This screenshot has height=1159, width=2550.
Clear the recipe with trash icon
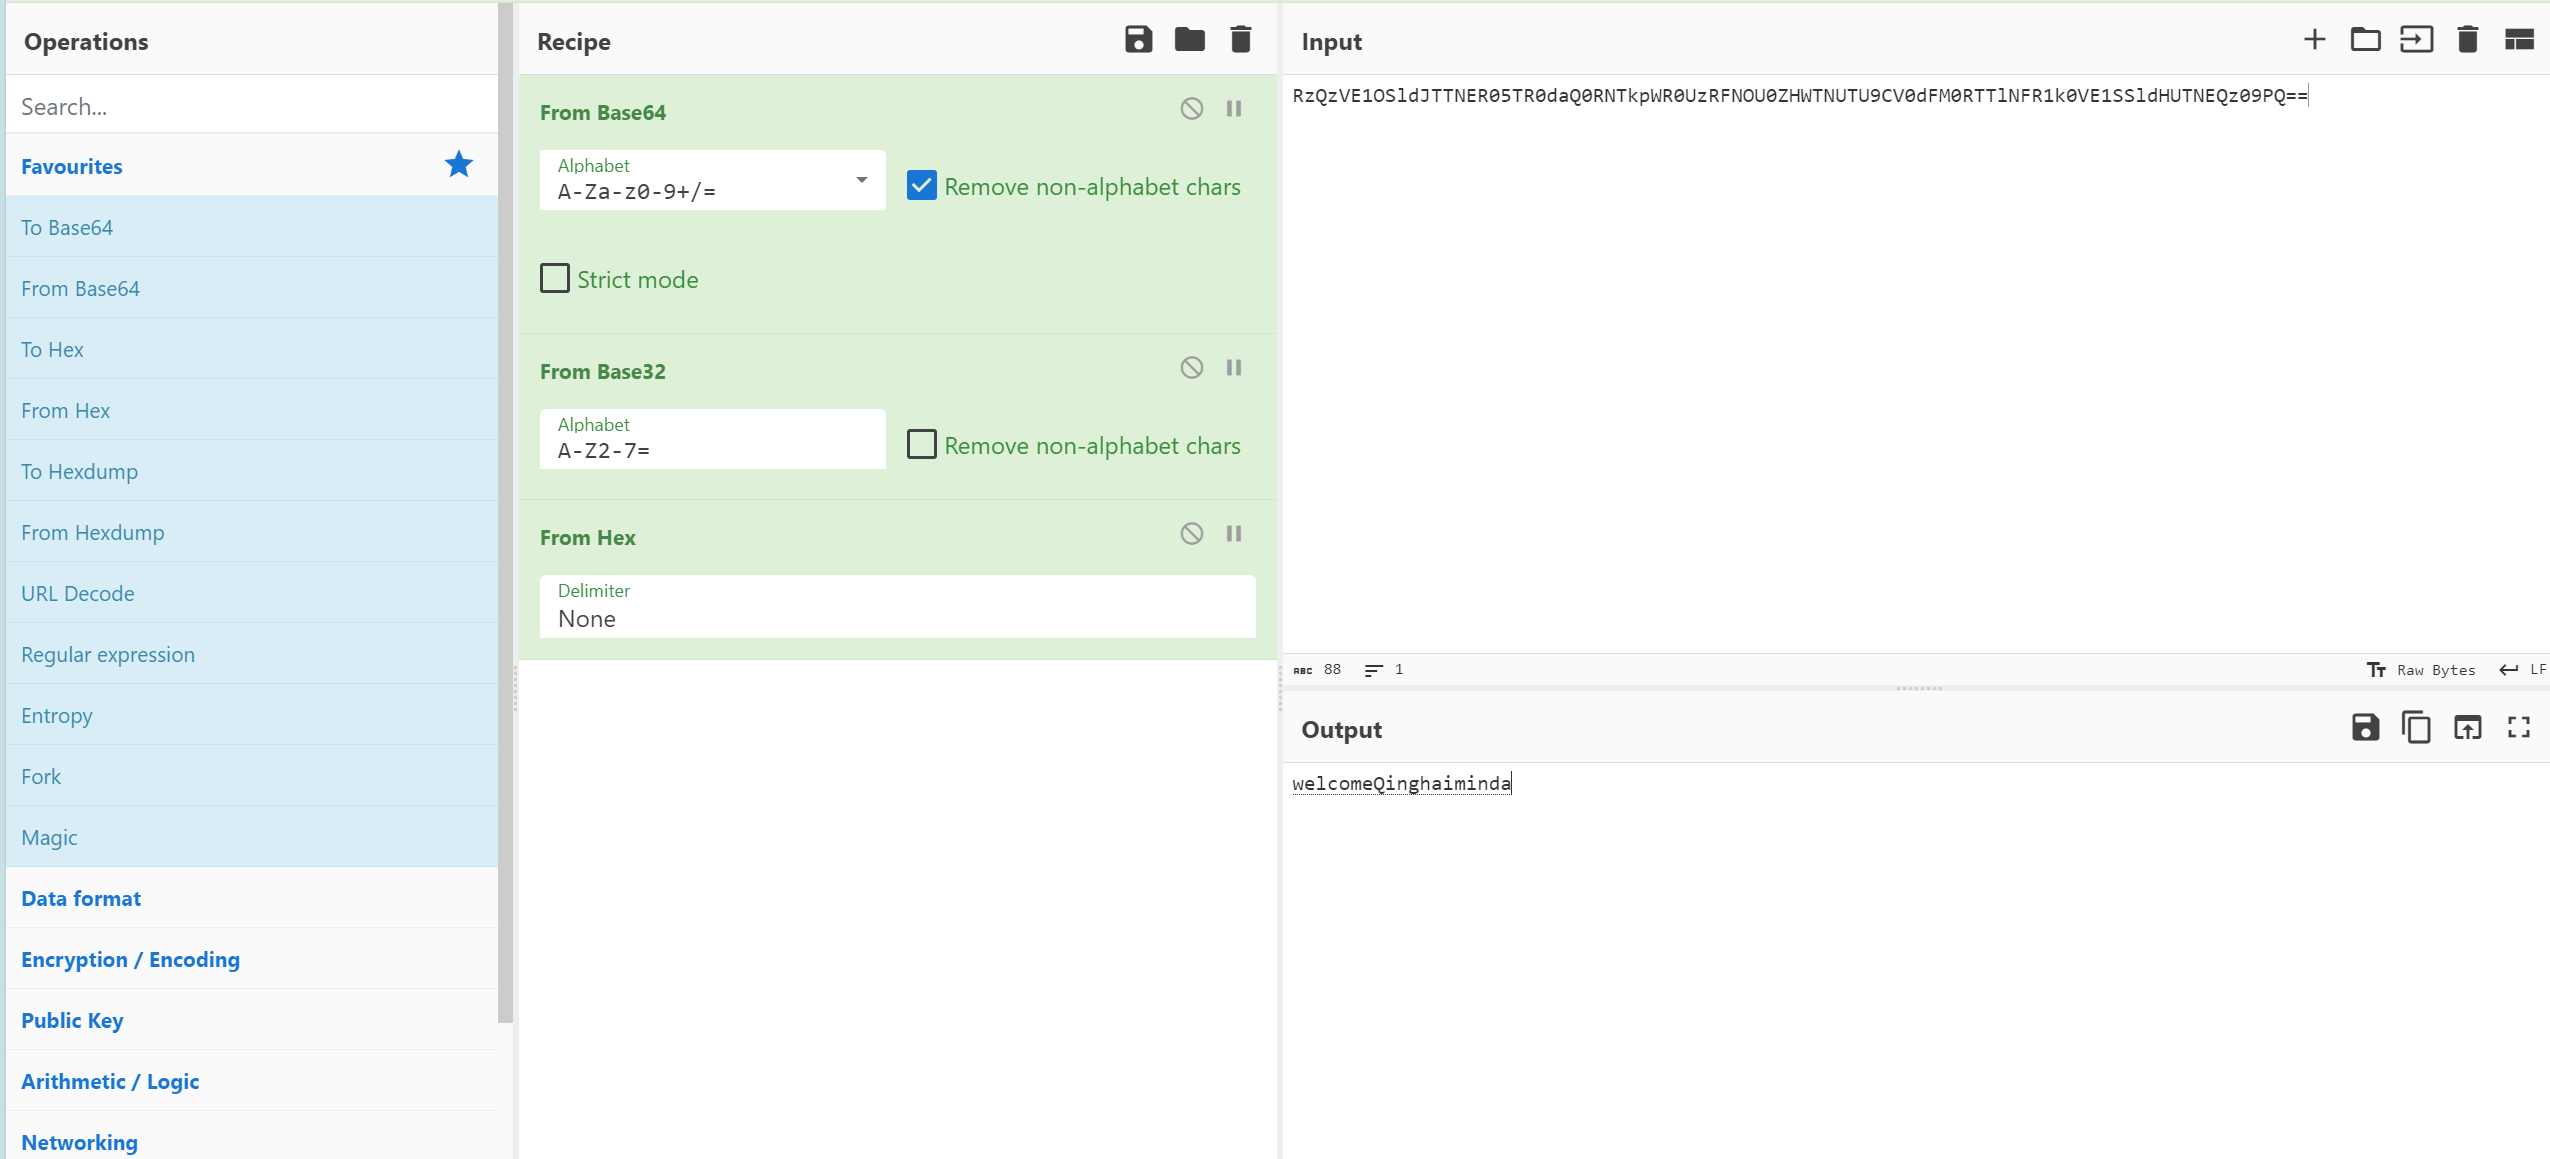coord(1240,40)
